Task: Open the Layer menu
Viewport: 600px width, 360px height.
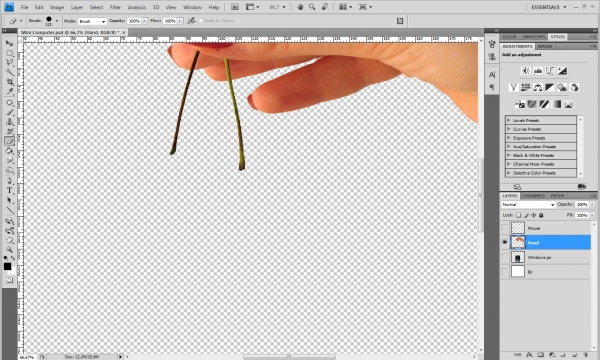Action: 77,7
